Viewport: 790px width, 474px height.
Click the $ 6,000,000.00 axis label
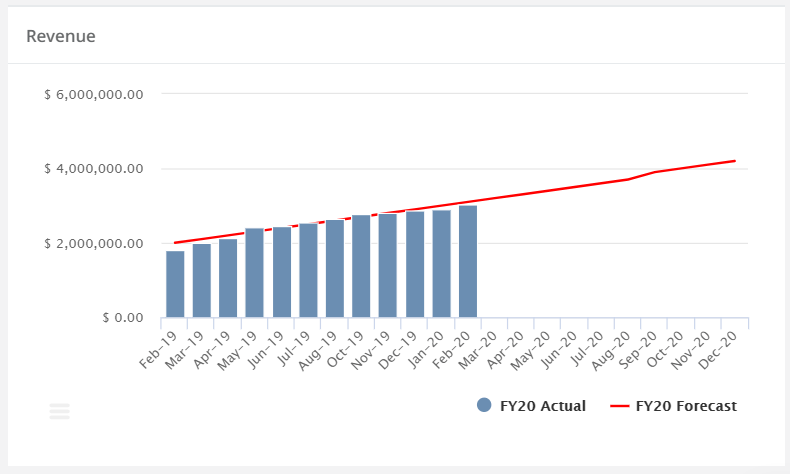[x=94, y=94]
